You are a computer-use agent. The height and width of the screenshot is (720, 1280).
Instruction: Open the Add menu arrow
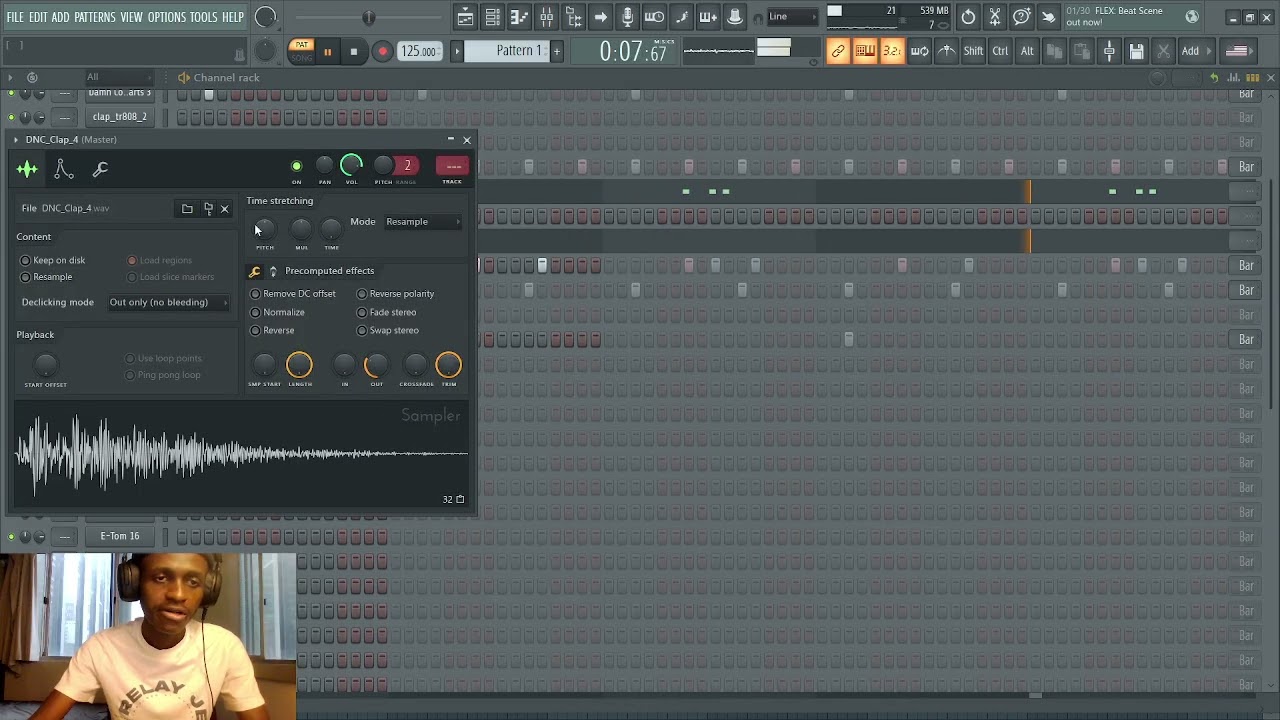[x=1210, y=51]
